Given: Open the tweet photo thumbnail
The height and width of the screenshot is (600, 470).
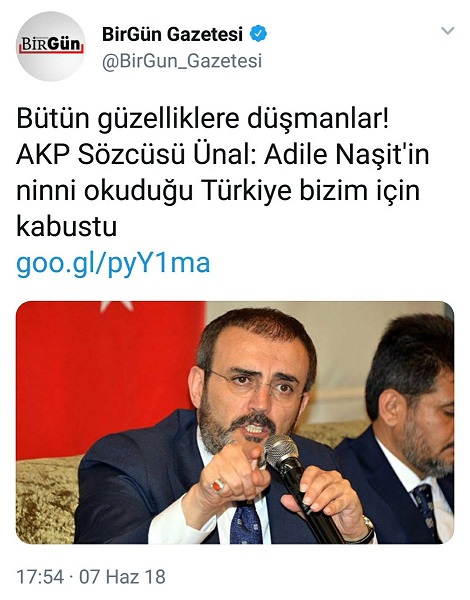Looking at the screenshot, I should click(x=235, y=422).
